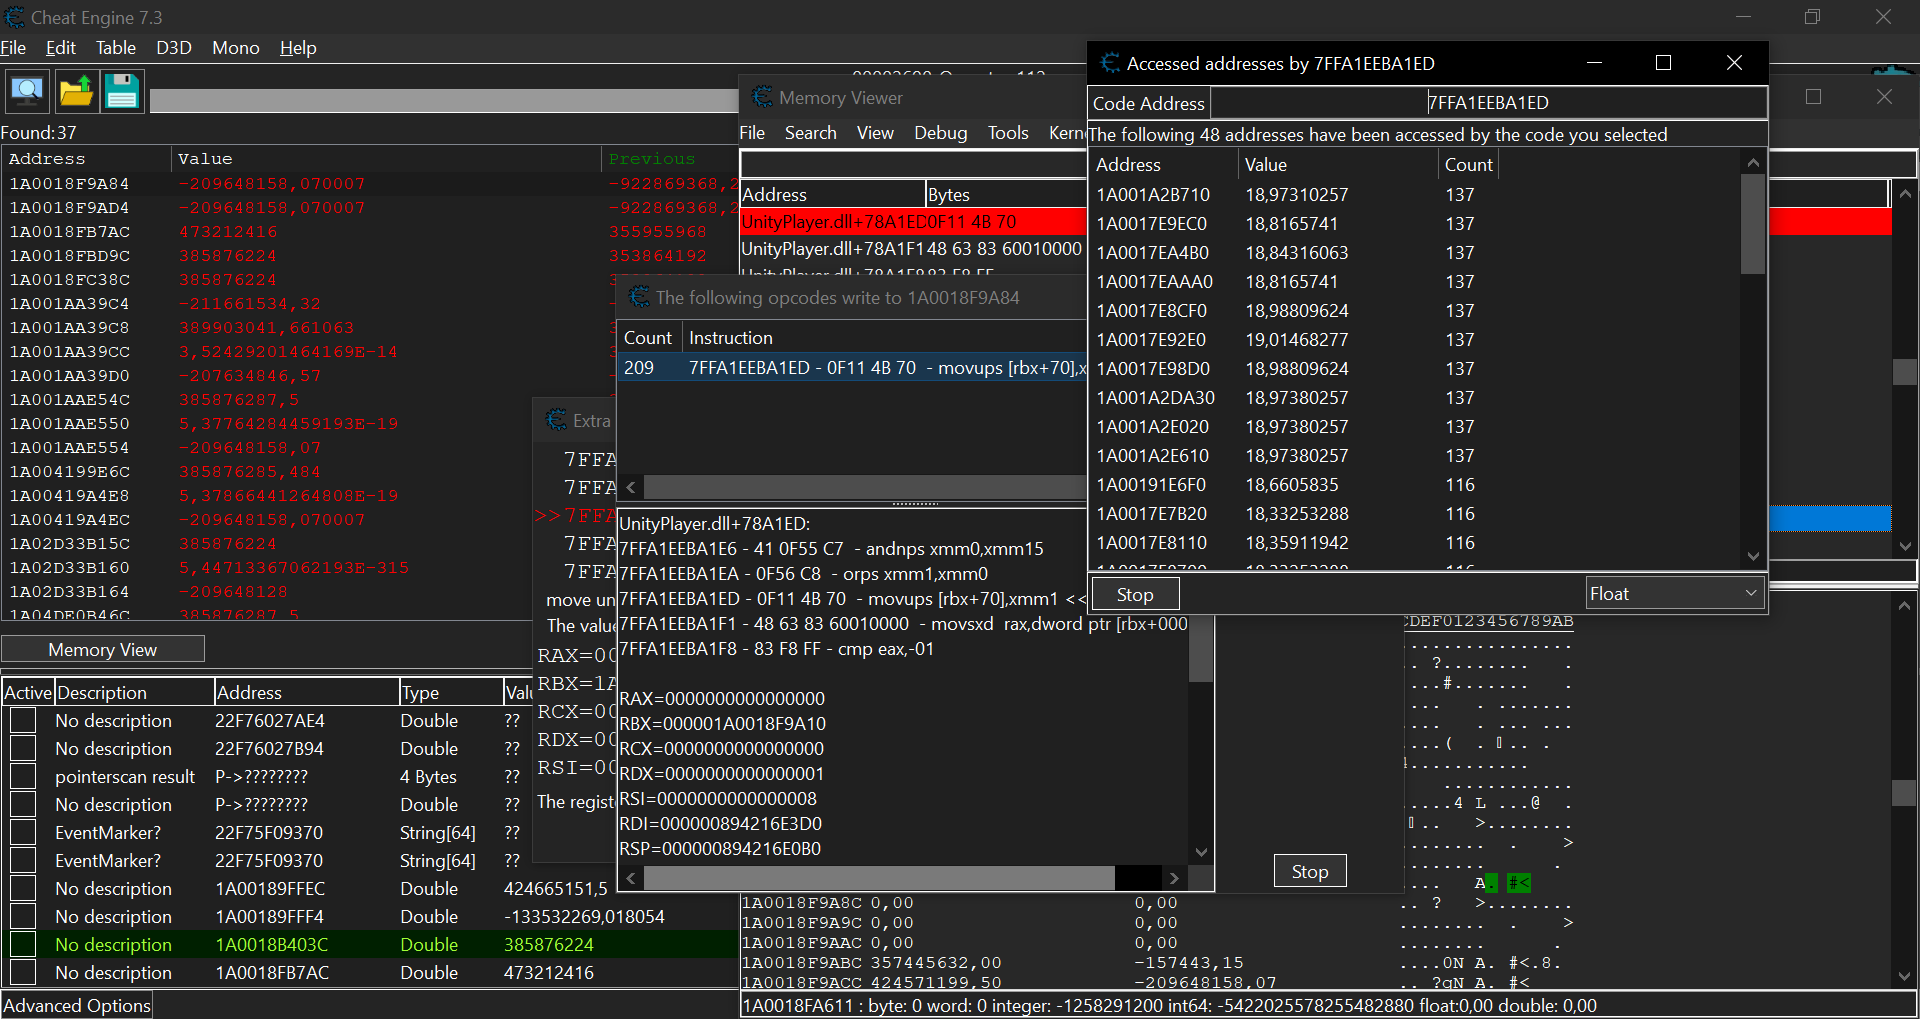The height and width of the screenshot is (1019, 1920).
Task: Open the Float value type dropdown
Action: [1674, 594]
